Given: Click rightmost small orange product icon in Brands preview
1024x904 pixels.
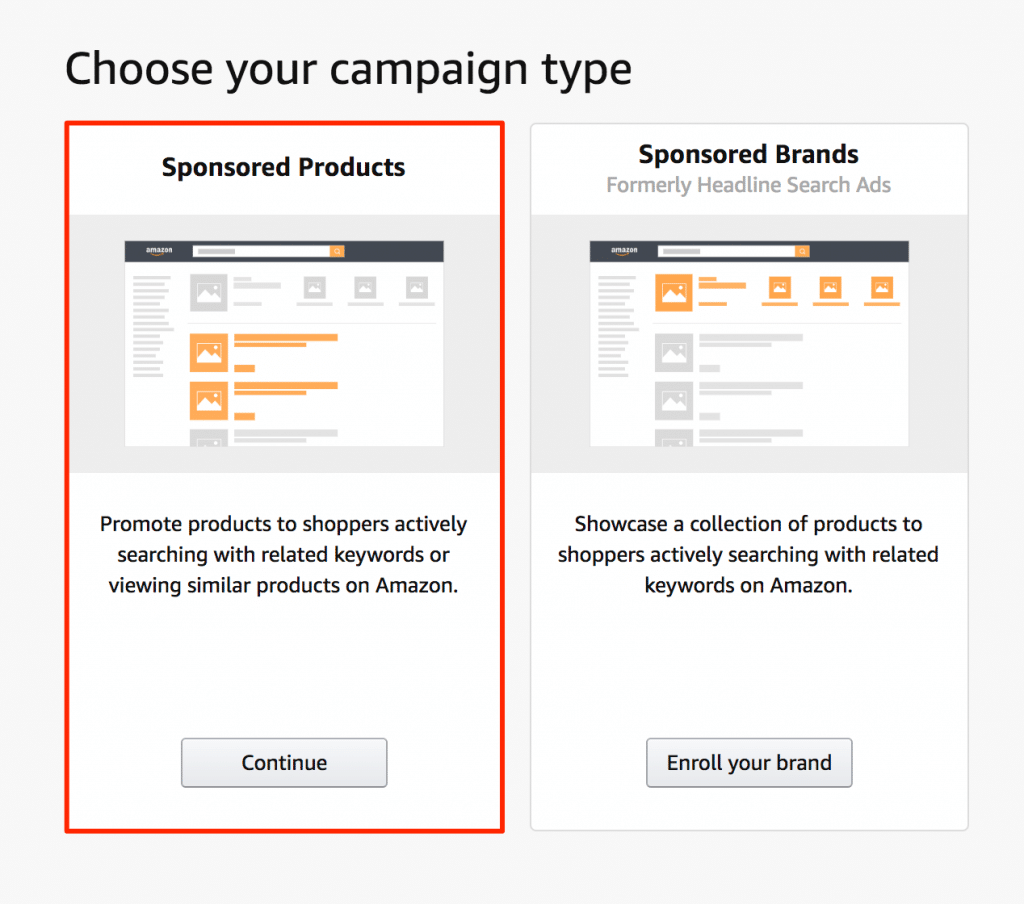Looking at the screenshot, I should (883, 289).
